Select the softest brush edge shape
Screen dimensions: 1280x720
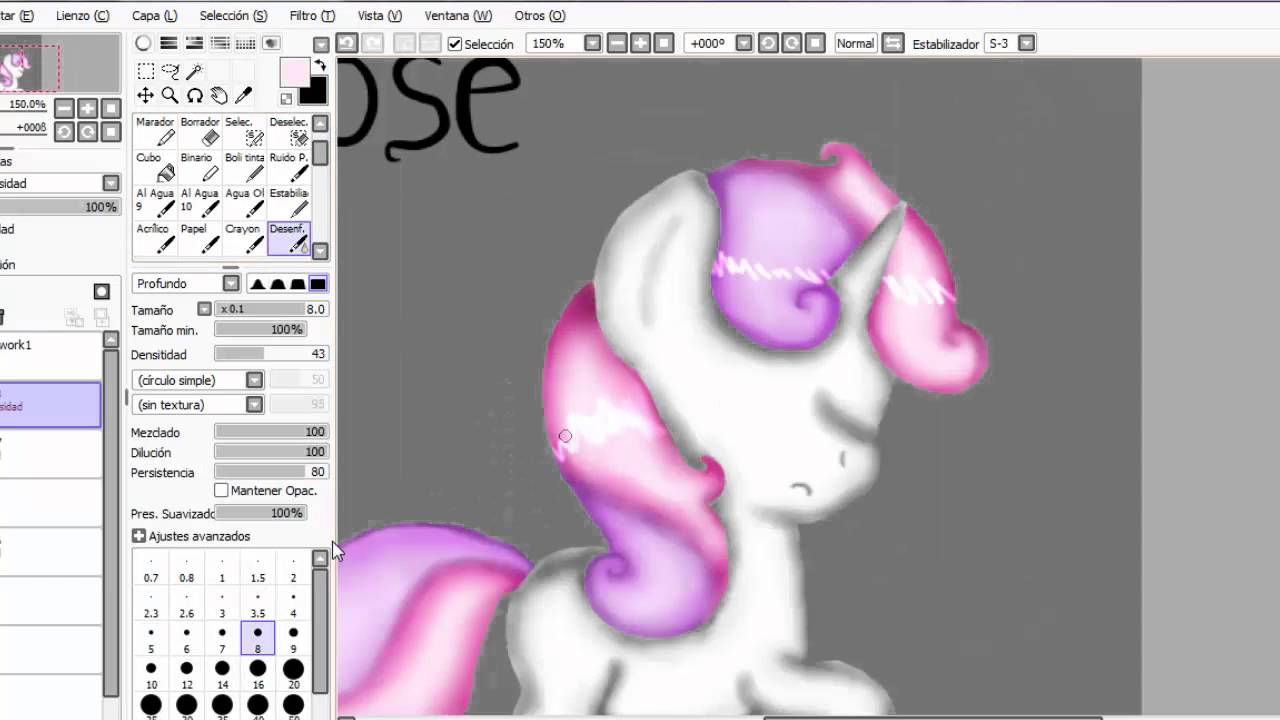click(x=258, y=284)
